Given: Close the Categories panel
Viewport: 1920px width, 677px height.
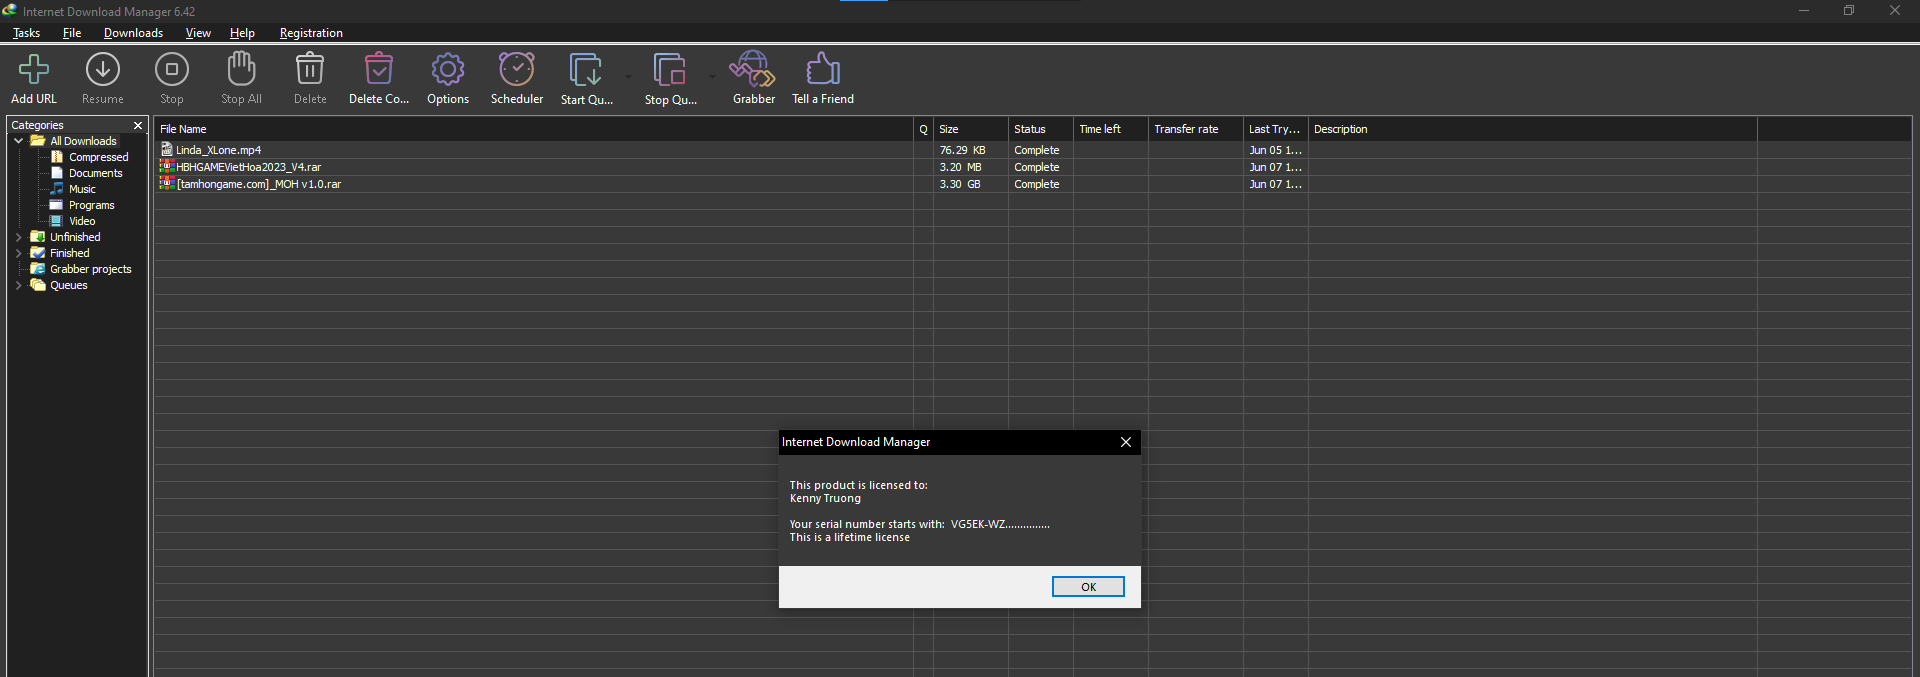Looking at the screenshot, I should click(x=138, y=125).
